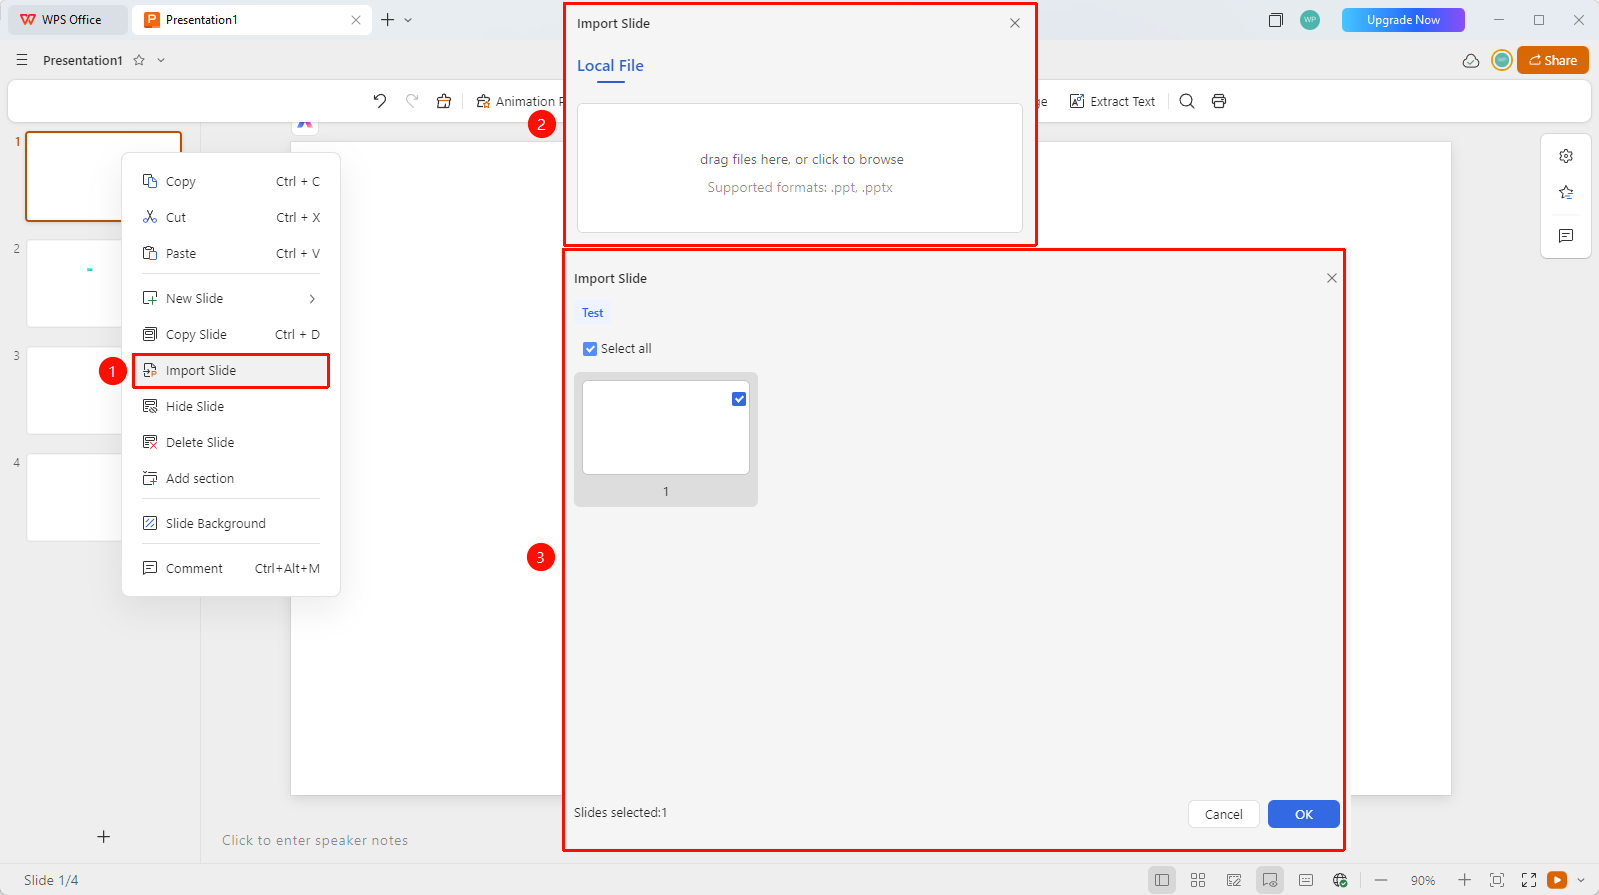Choose Add section from context menu

pos(231,479)
